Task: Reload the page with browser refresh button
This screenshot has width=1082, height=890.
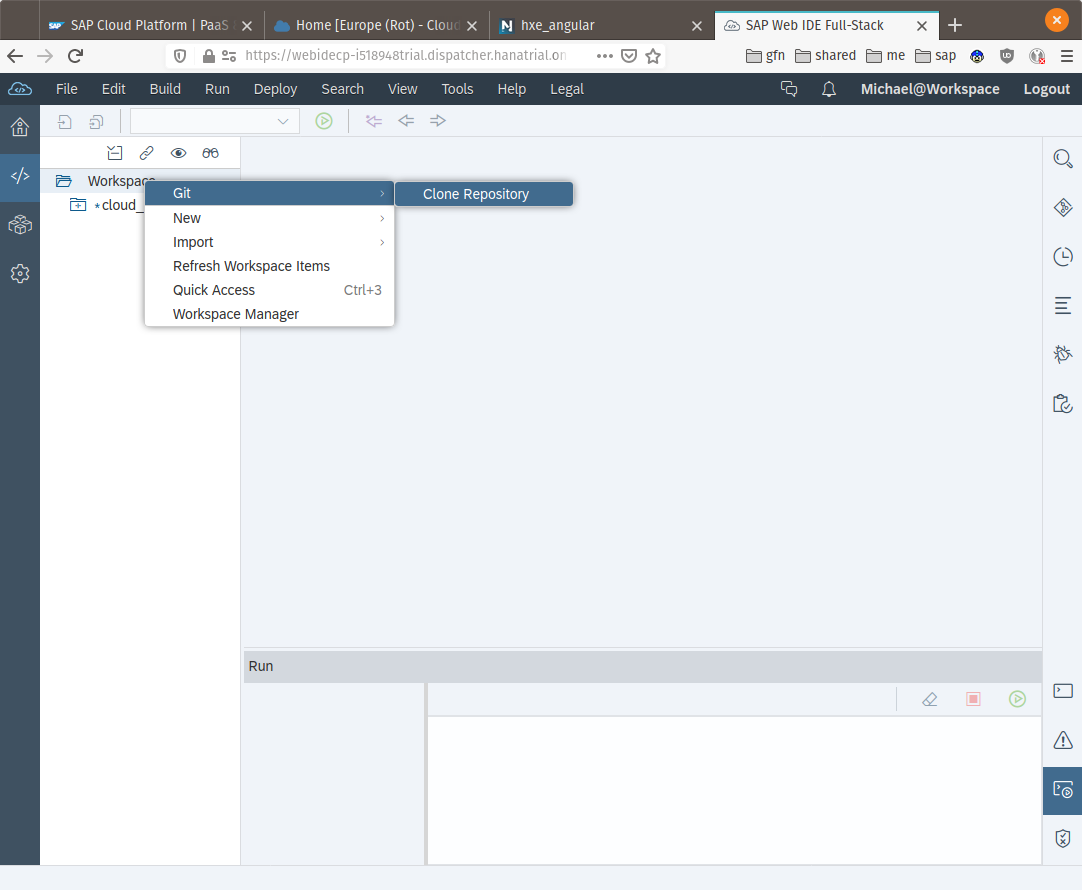Action: [75, 56]
